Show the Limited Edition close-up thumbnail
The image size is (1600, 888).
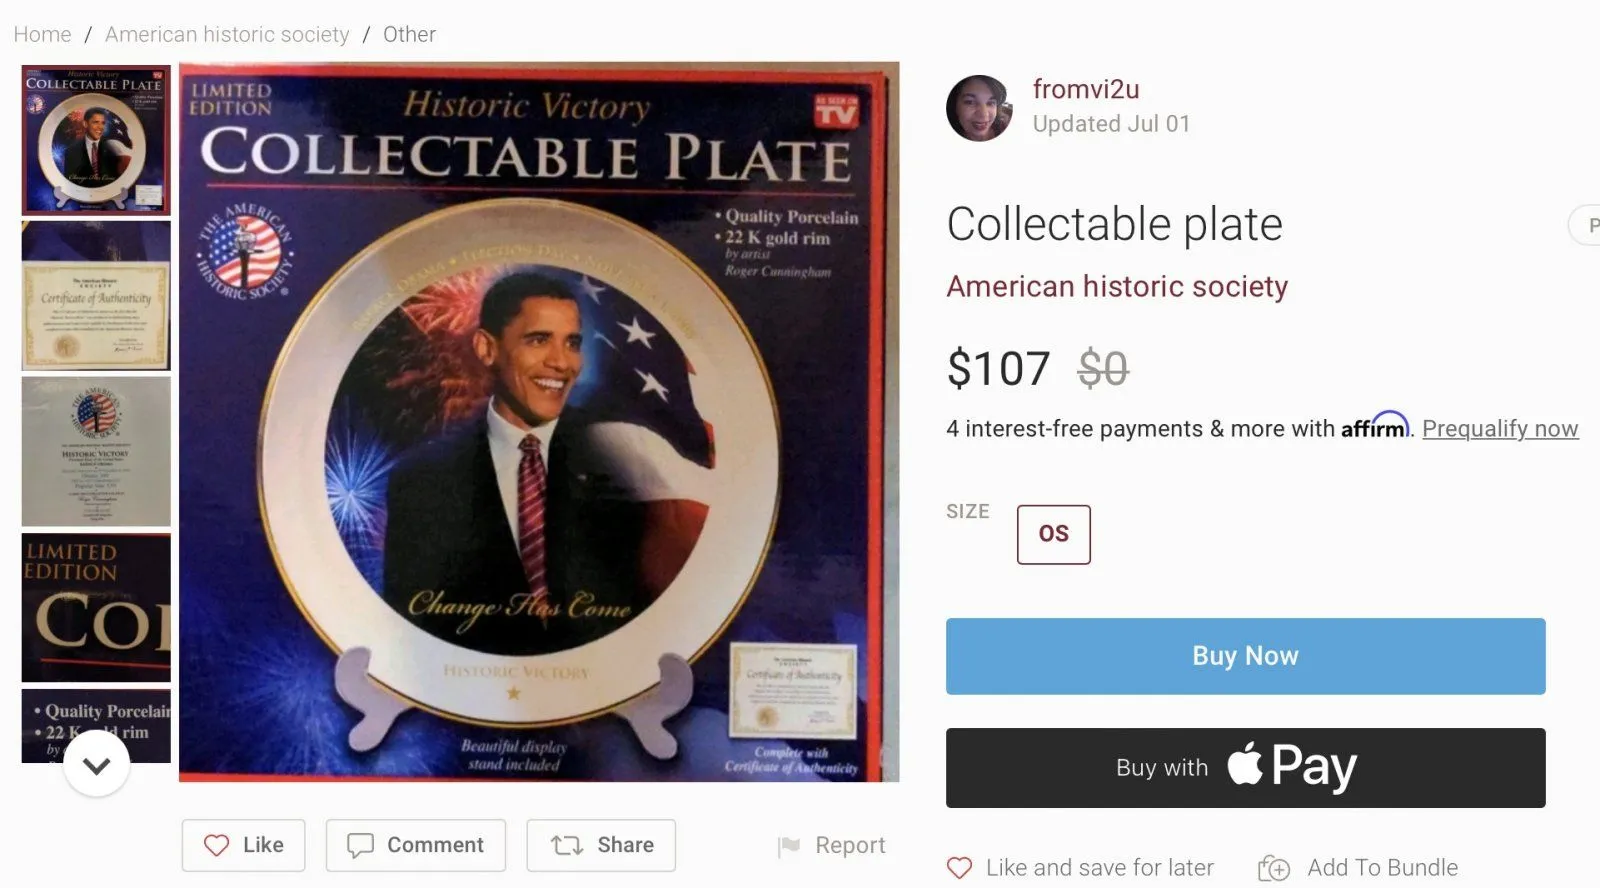[x=96, y=607]
